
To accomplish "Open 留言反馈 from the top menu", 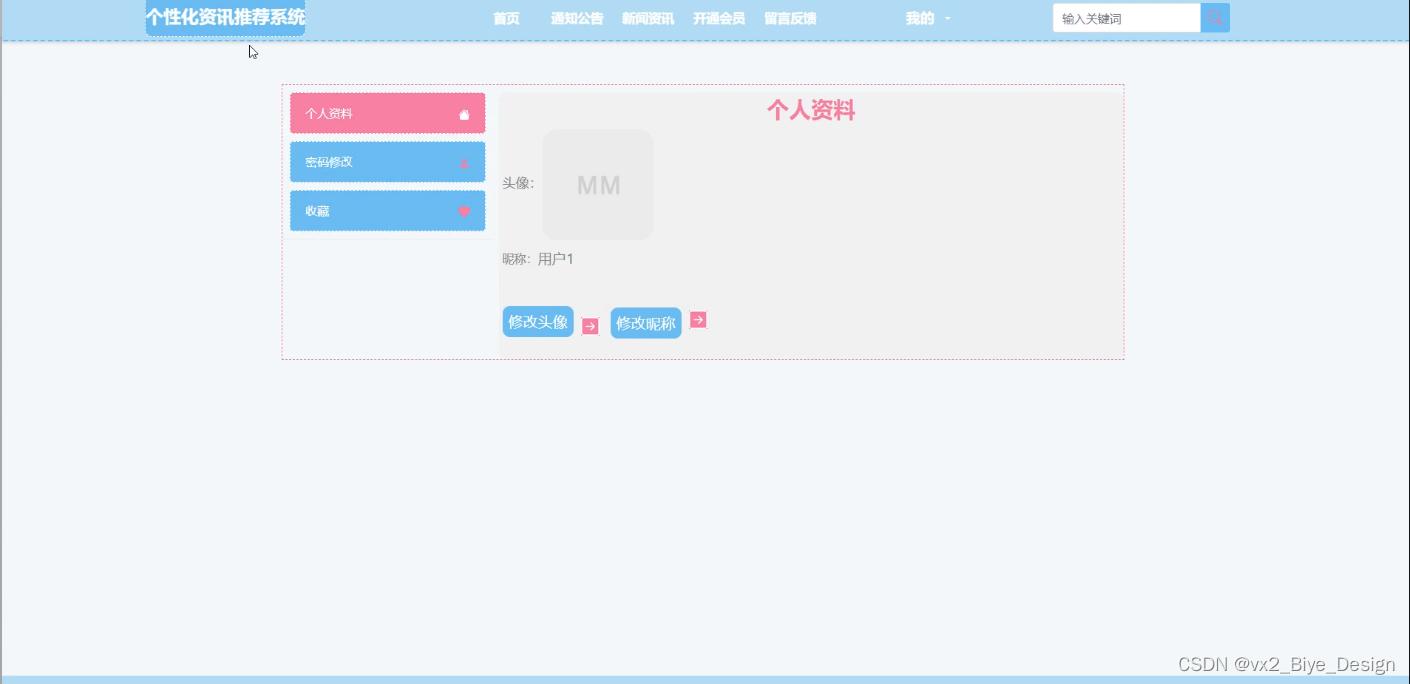I will pyautogui.click(x=790, y=19).
